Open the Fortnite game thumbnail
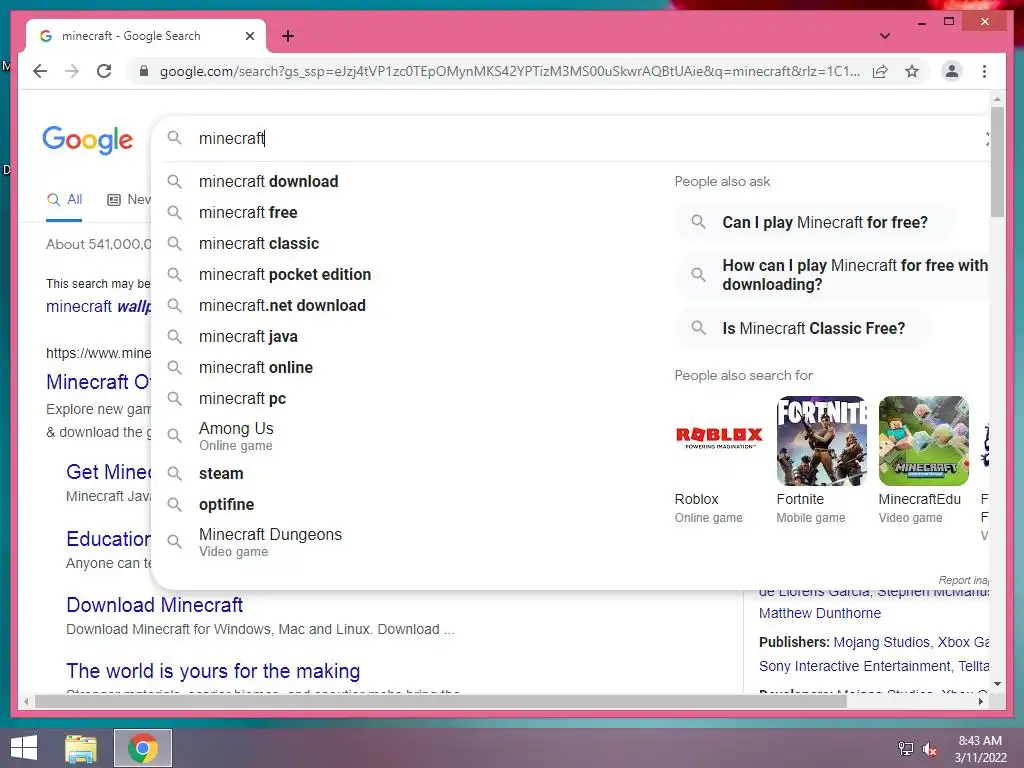 tap(822, 440)
